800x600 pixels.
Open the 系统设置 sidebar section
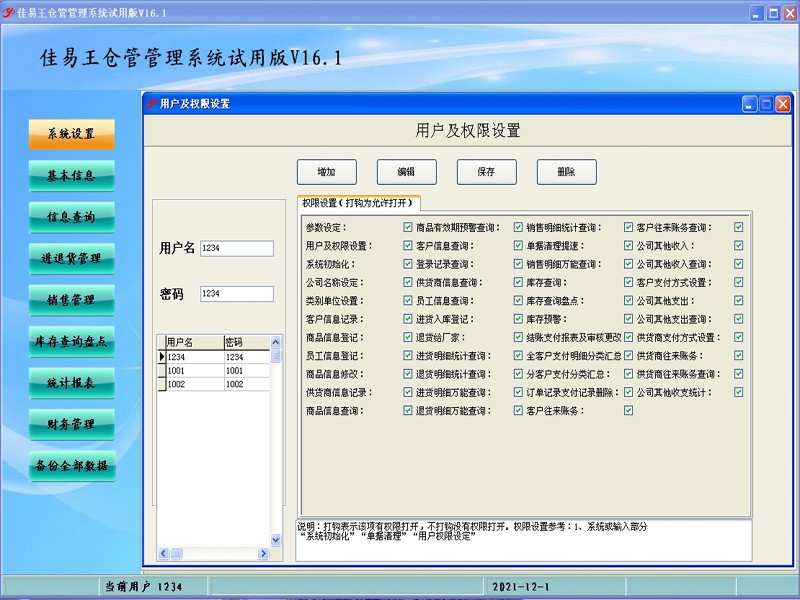[x=71, y=134]
